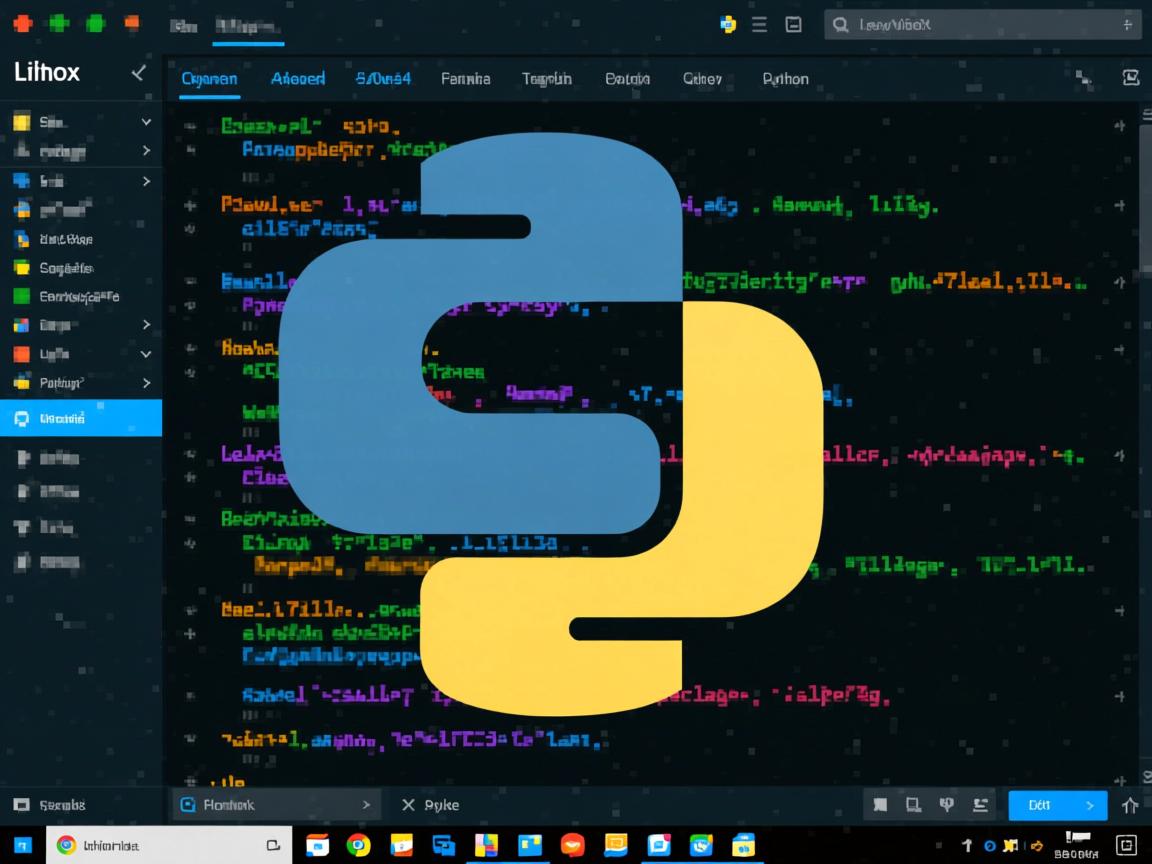This screenshot has width=1152, height=864.
Task: Open the dropdown arrow beside Flonwork in the bottom panel
Action: pyautogui.click(x=366, y=804)
